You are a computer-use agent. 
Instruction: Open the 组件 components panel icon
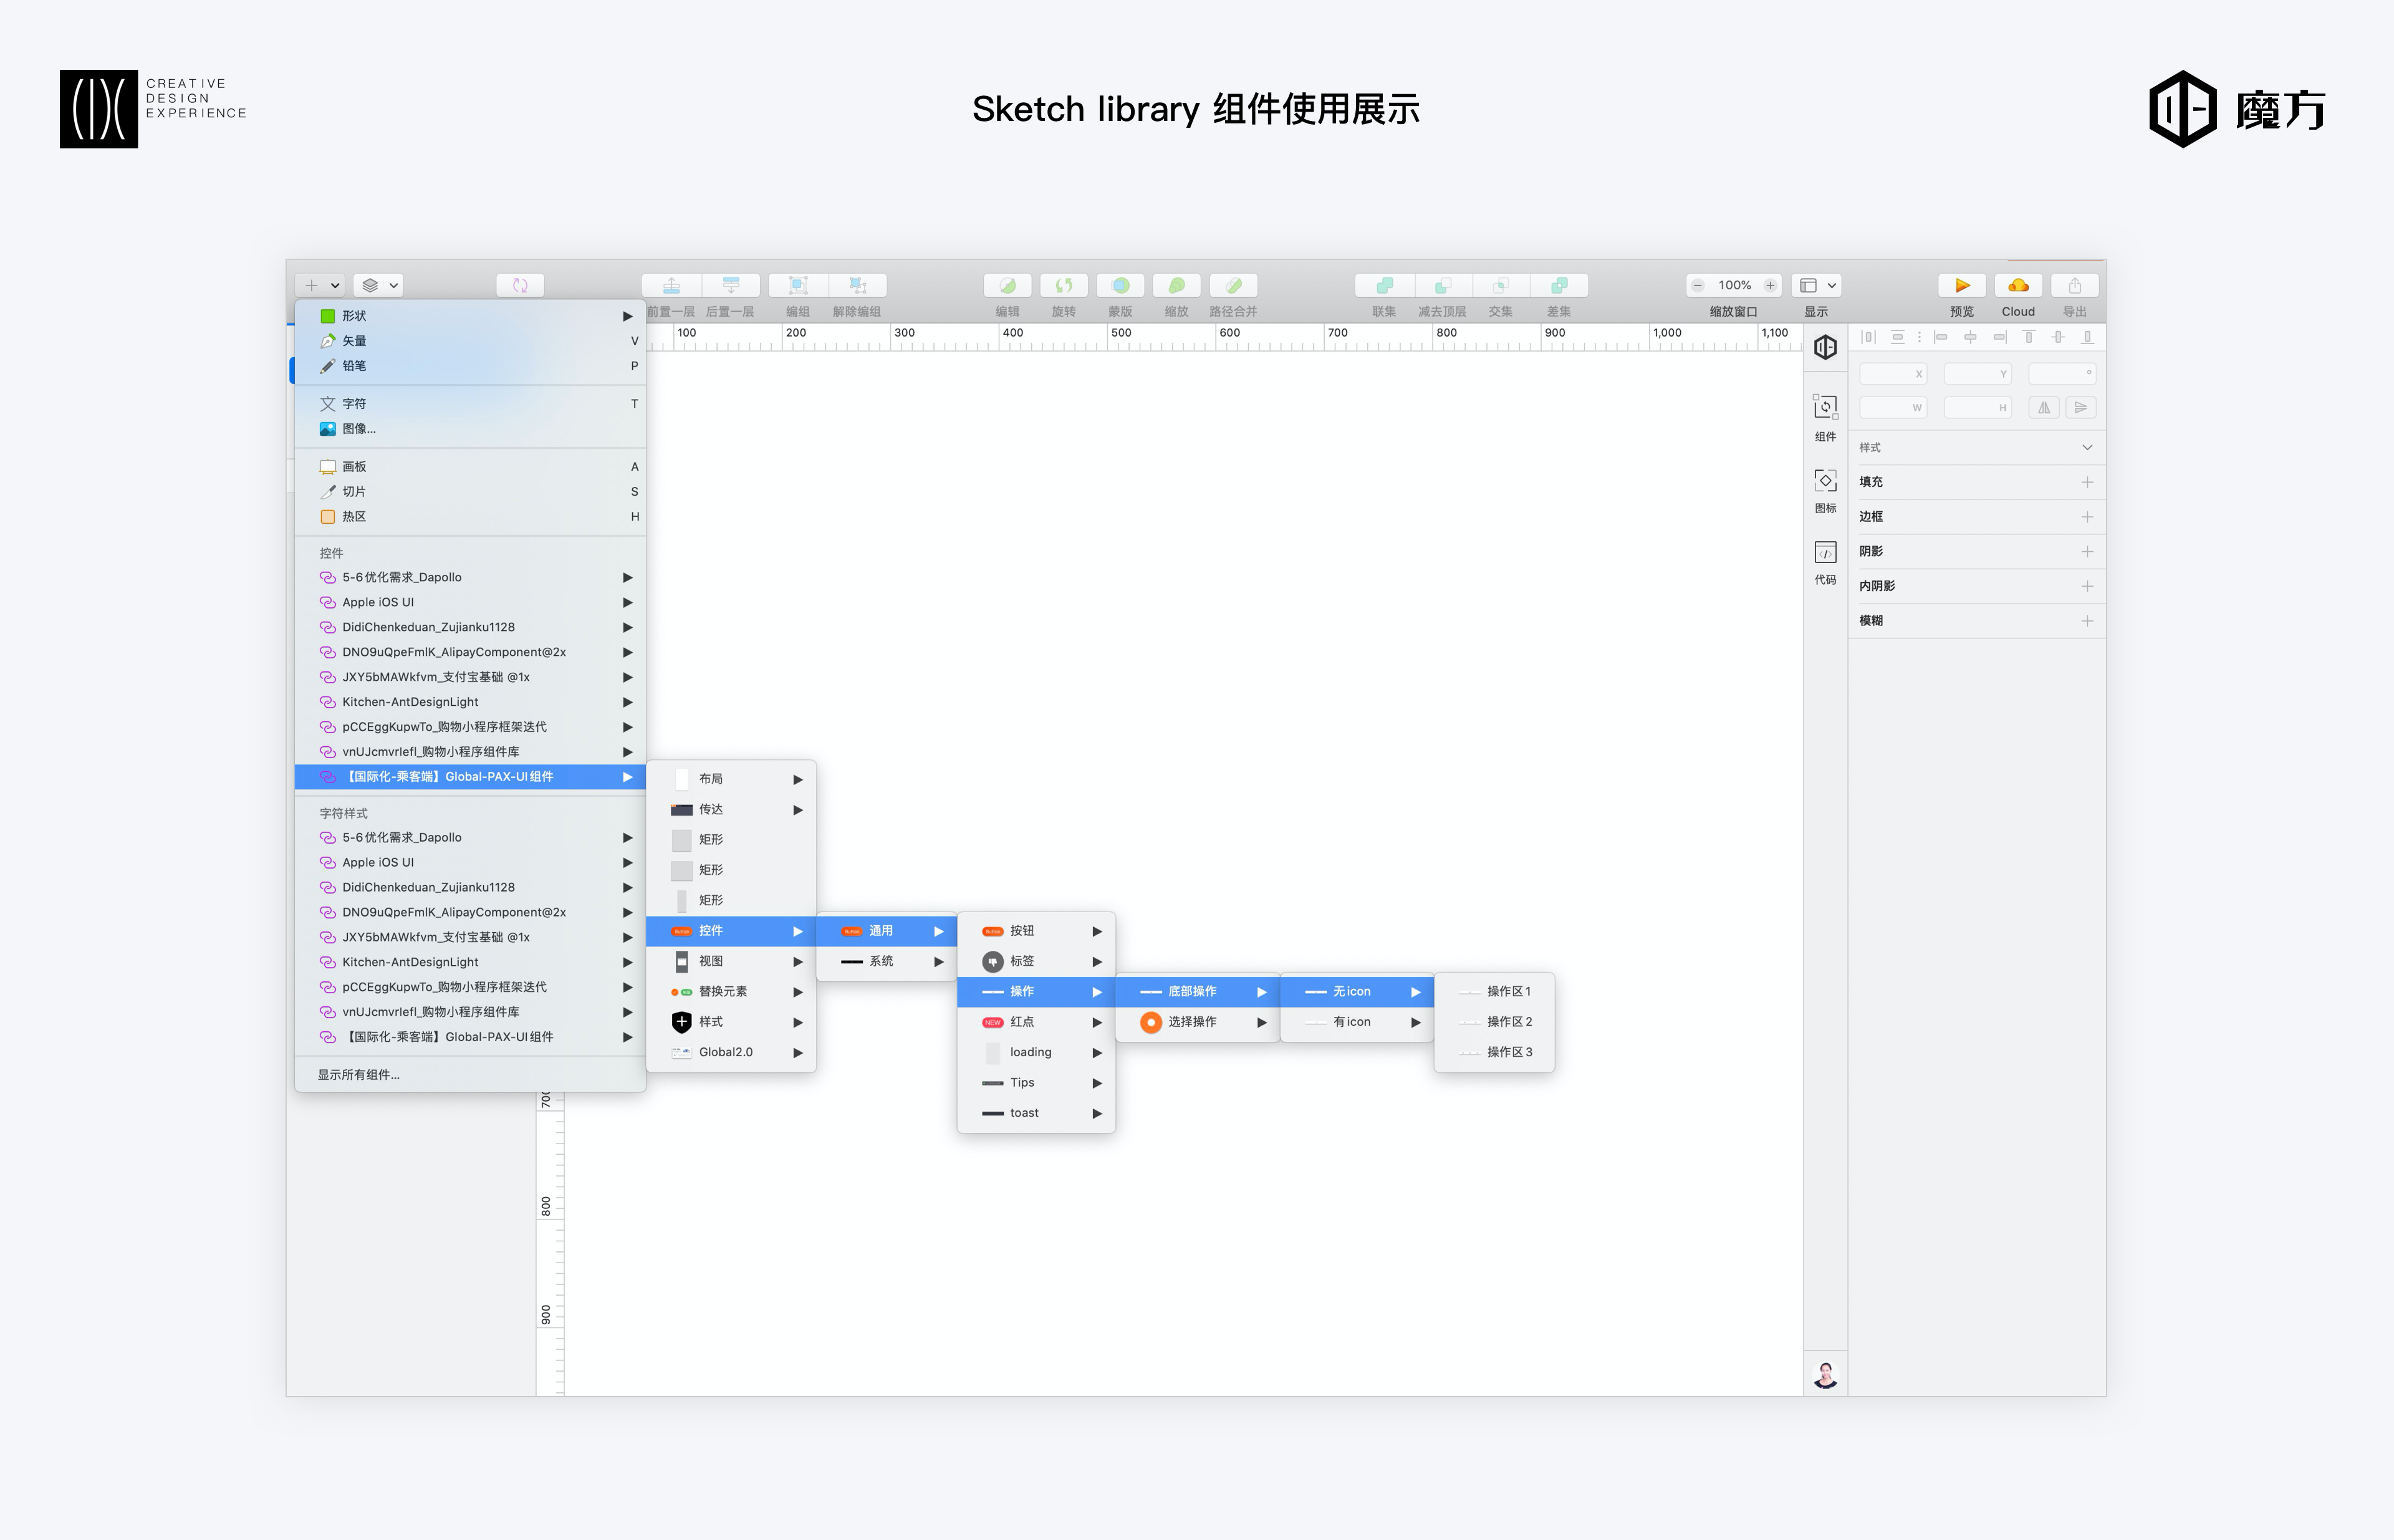point(1825,407)
